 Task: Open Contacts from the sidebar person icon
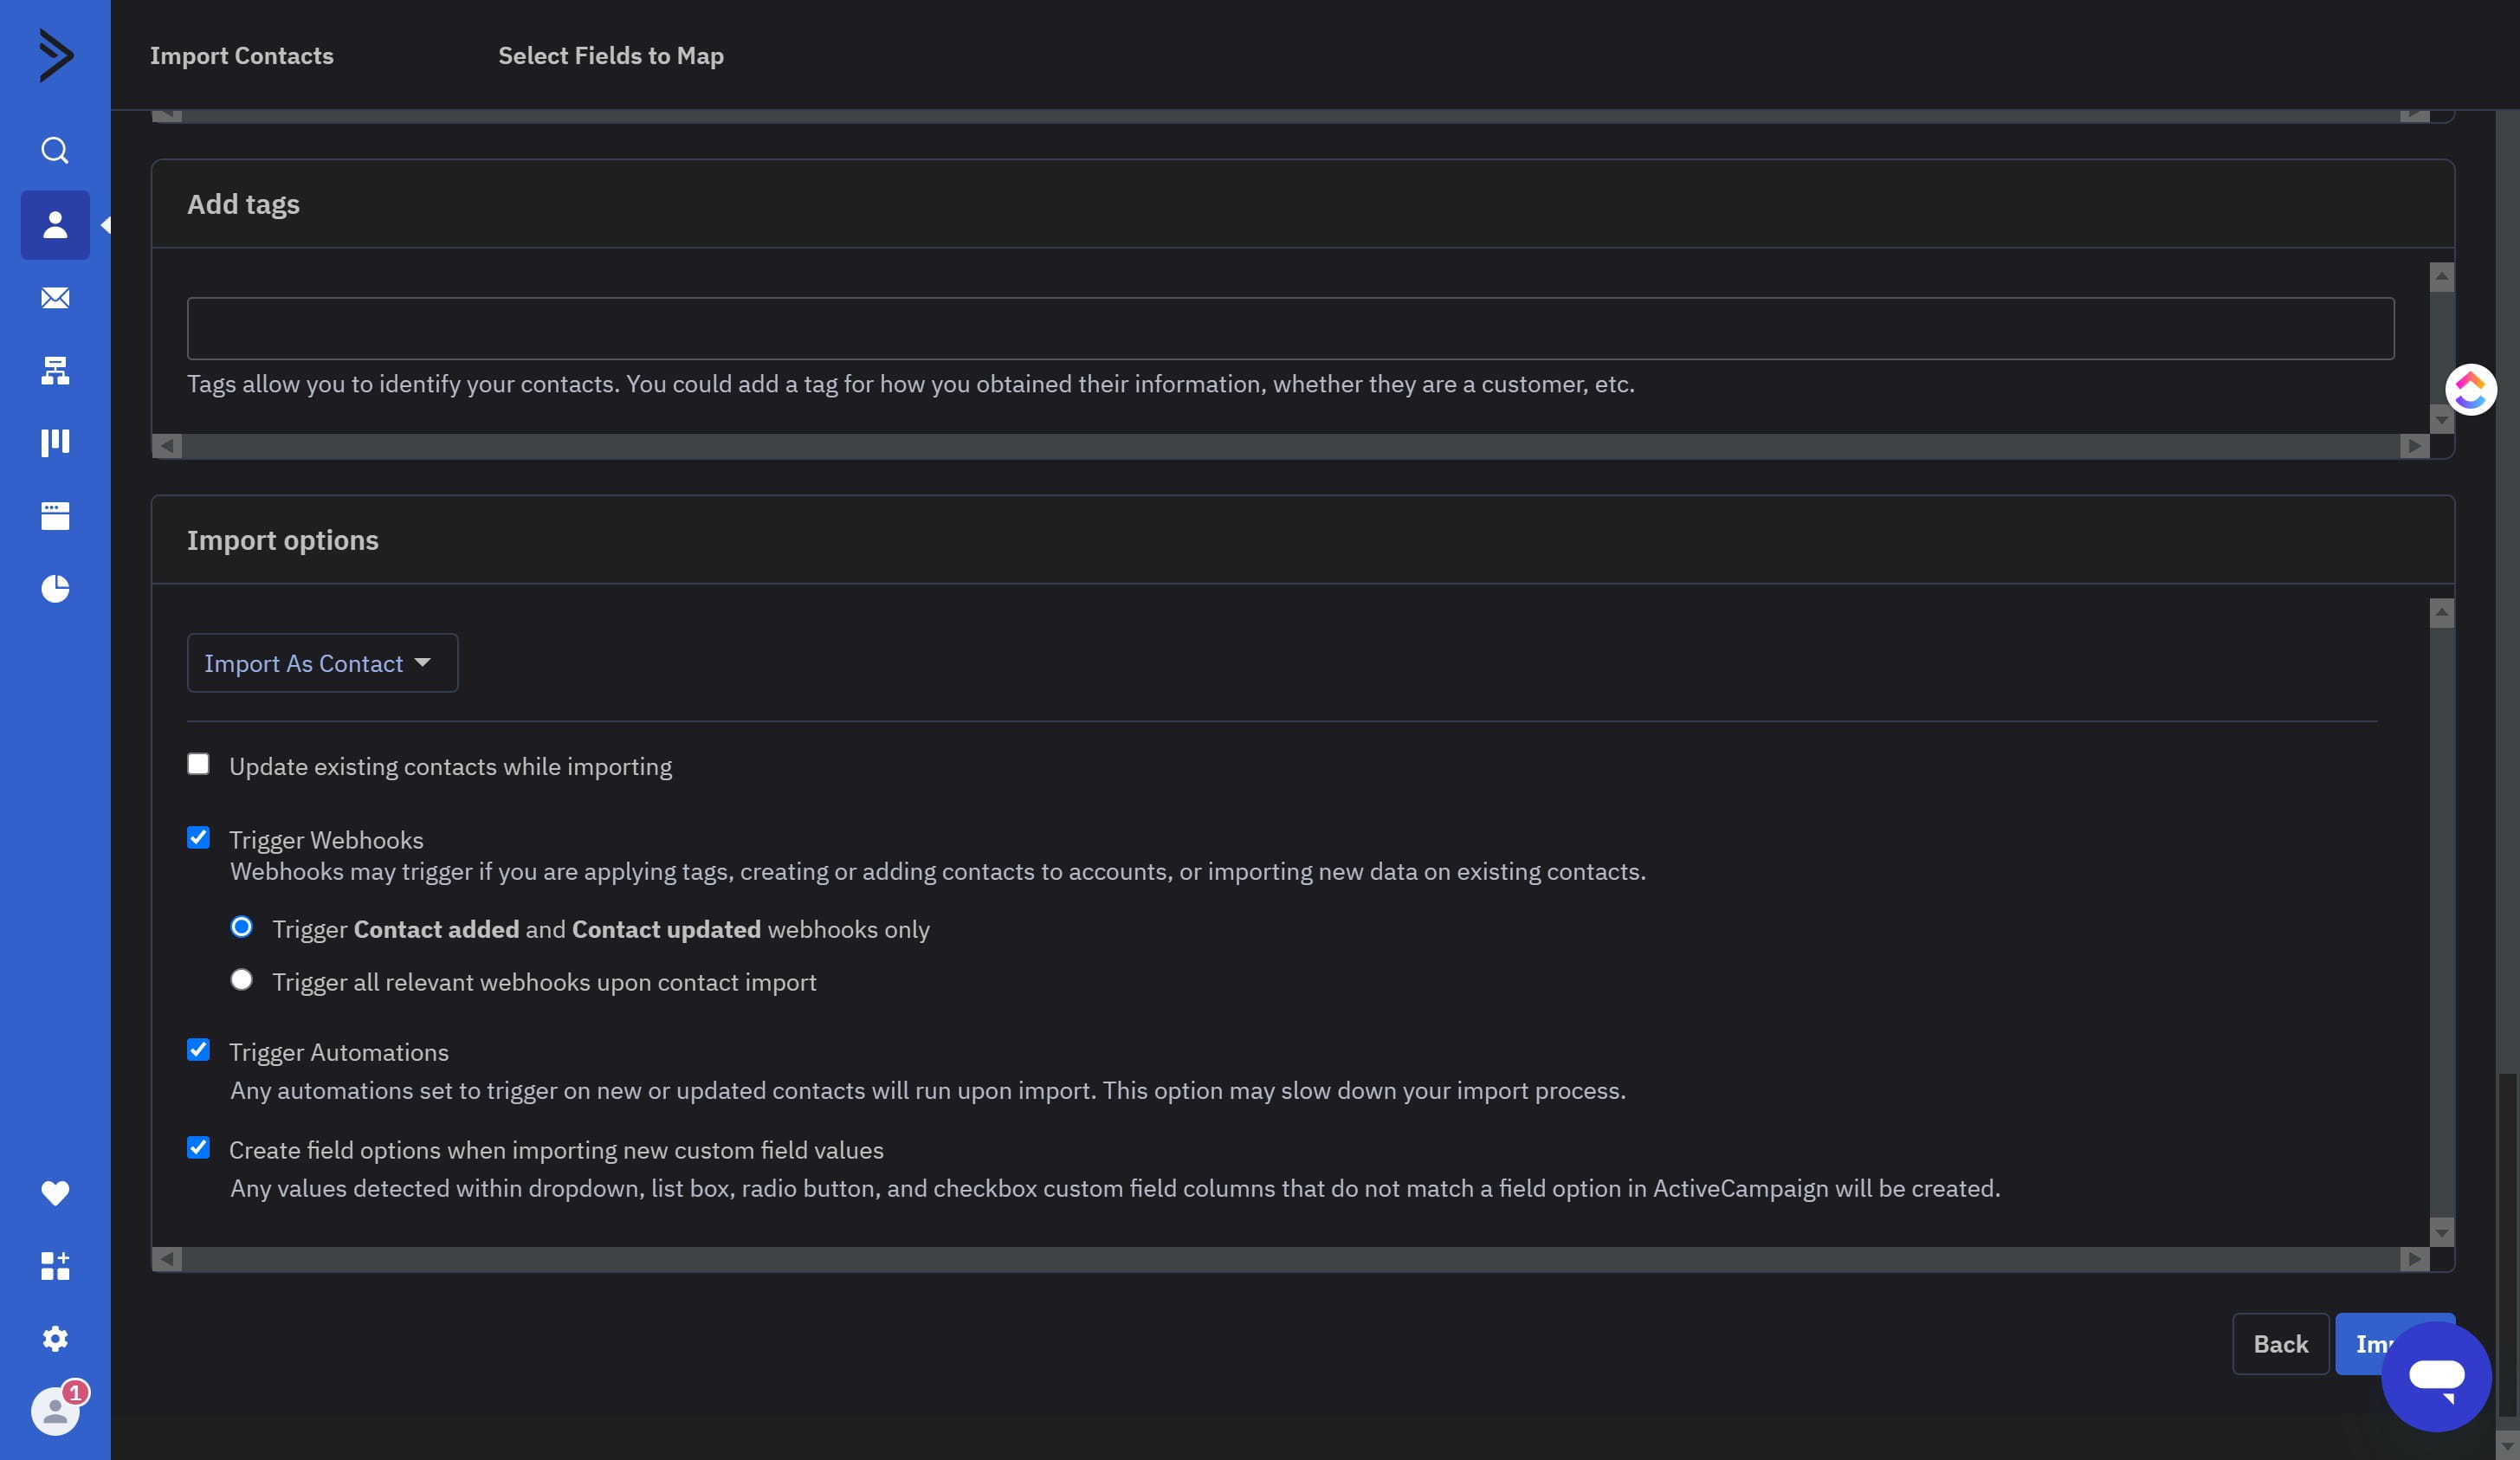click(55, 225)
